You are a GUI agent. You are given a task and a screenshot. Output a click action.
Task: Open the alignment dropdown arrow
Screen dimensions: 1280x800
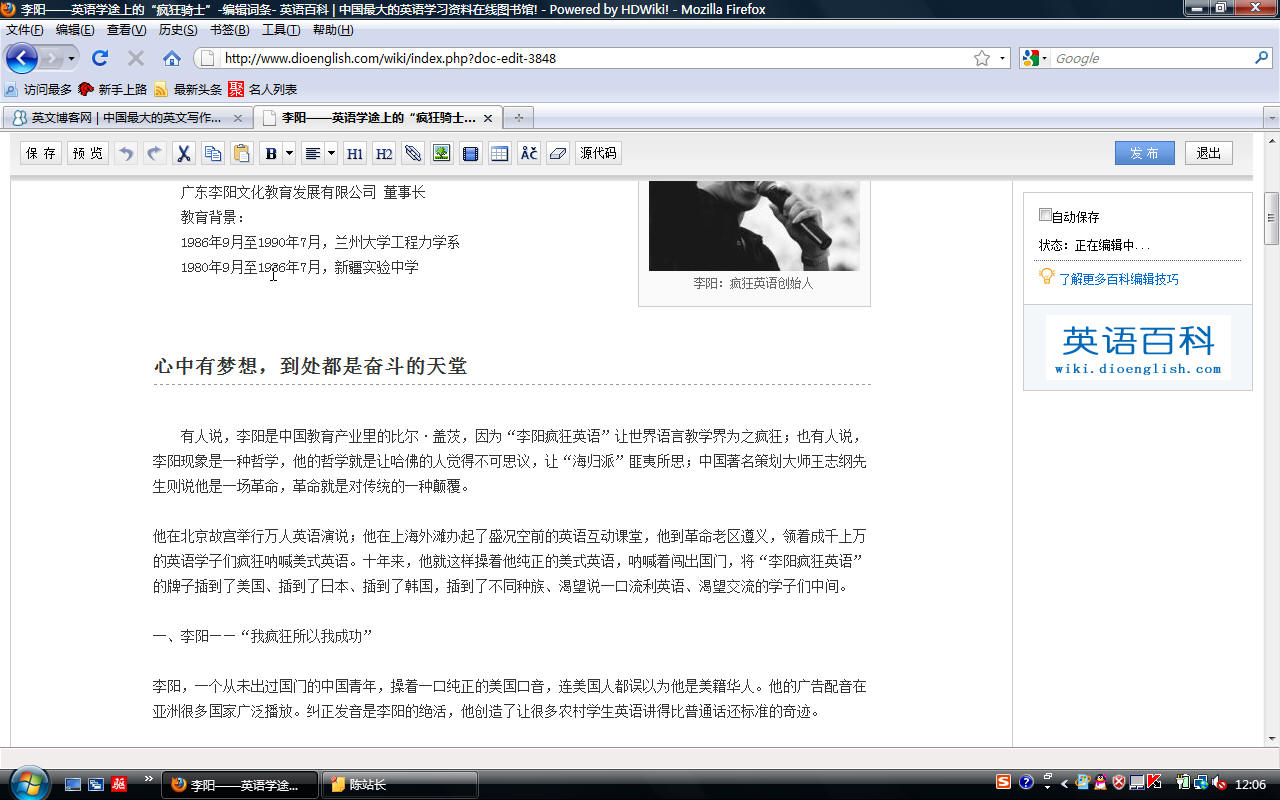click(331, 153)
